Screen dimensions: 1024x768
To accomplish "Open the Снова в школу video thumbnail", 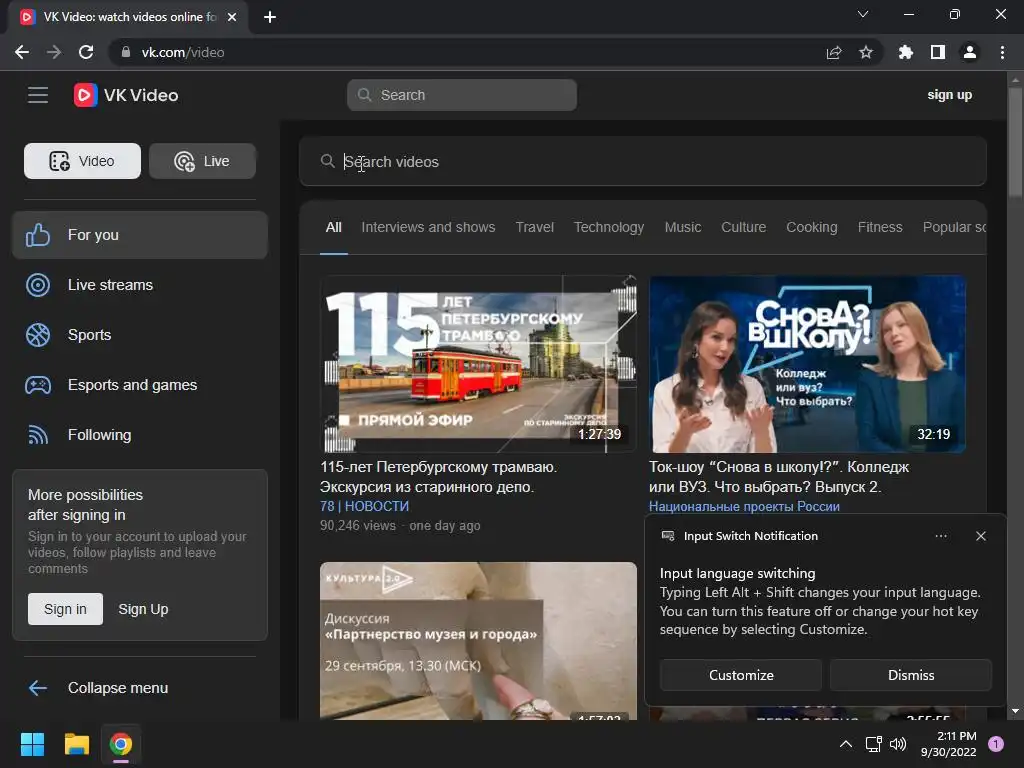I will coord(807,364).
